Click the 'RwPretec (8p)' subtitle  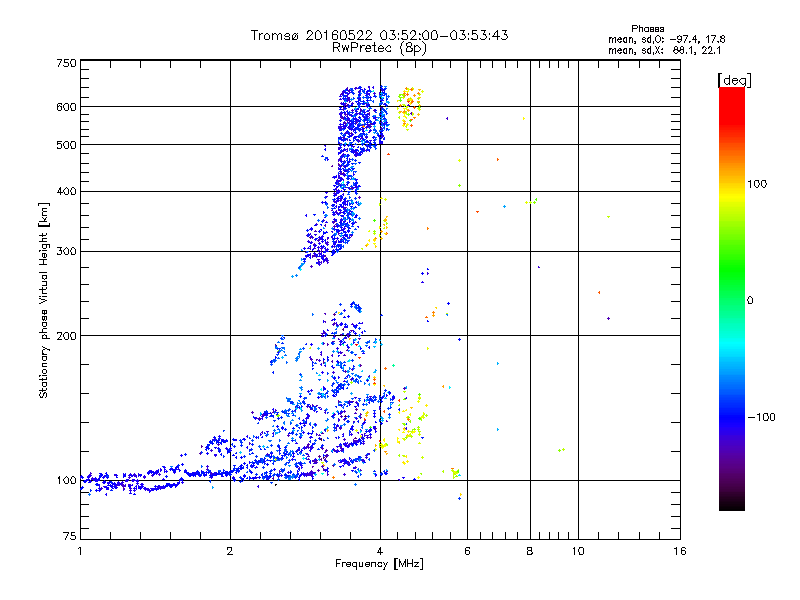[x=379, y=48]
